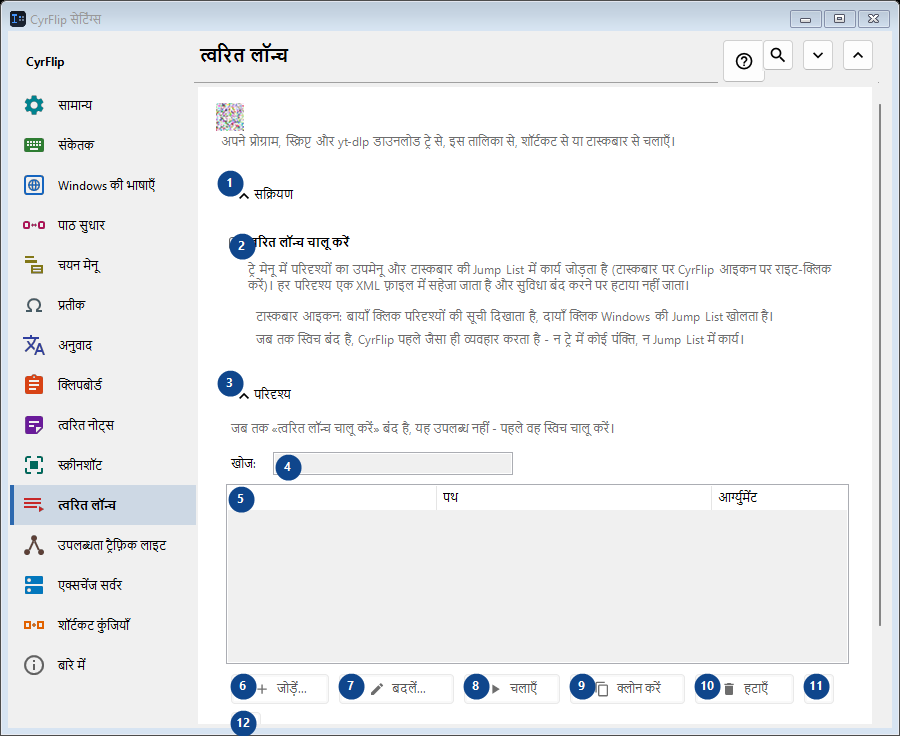This screenshot has width=900, height=736.
Task: Click the जोड़ें… add button
Action: click(x=280, y=688)
